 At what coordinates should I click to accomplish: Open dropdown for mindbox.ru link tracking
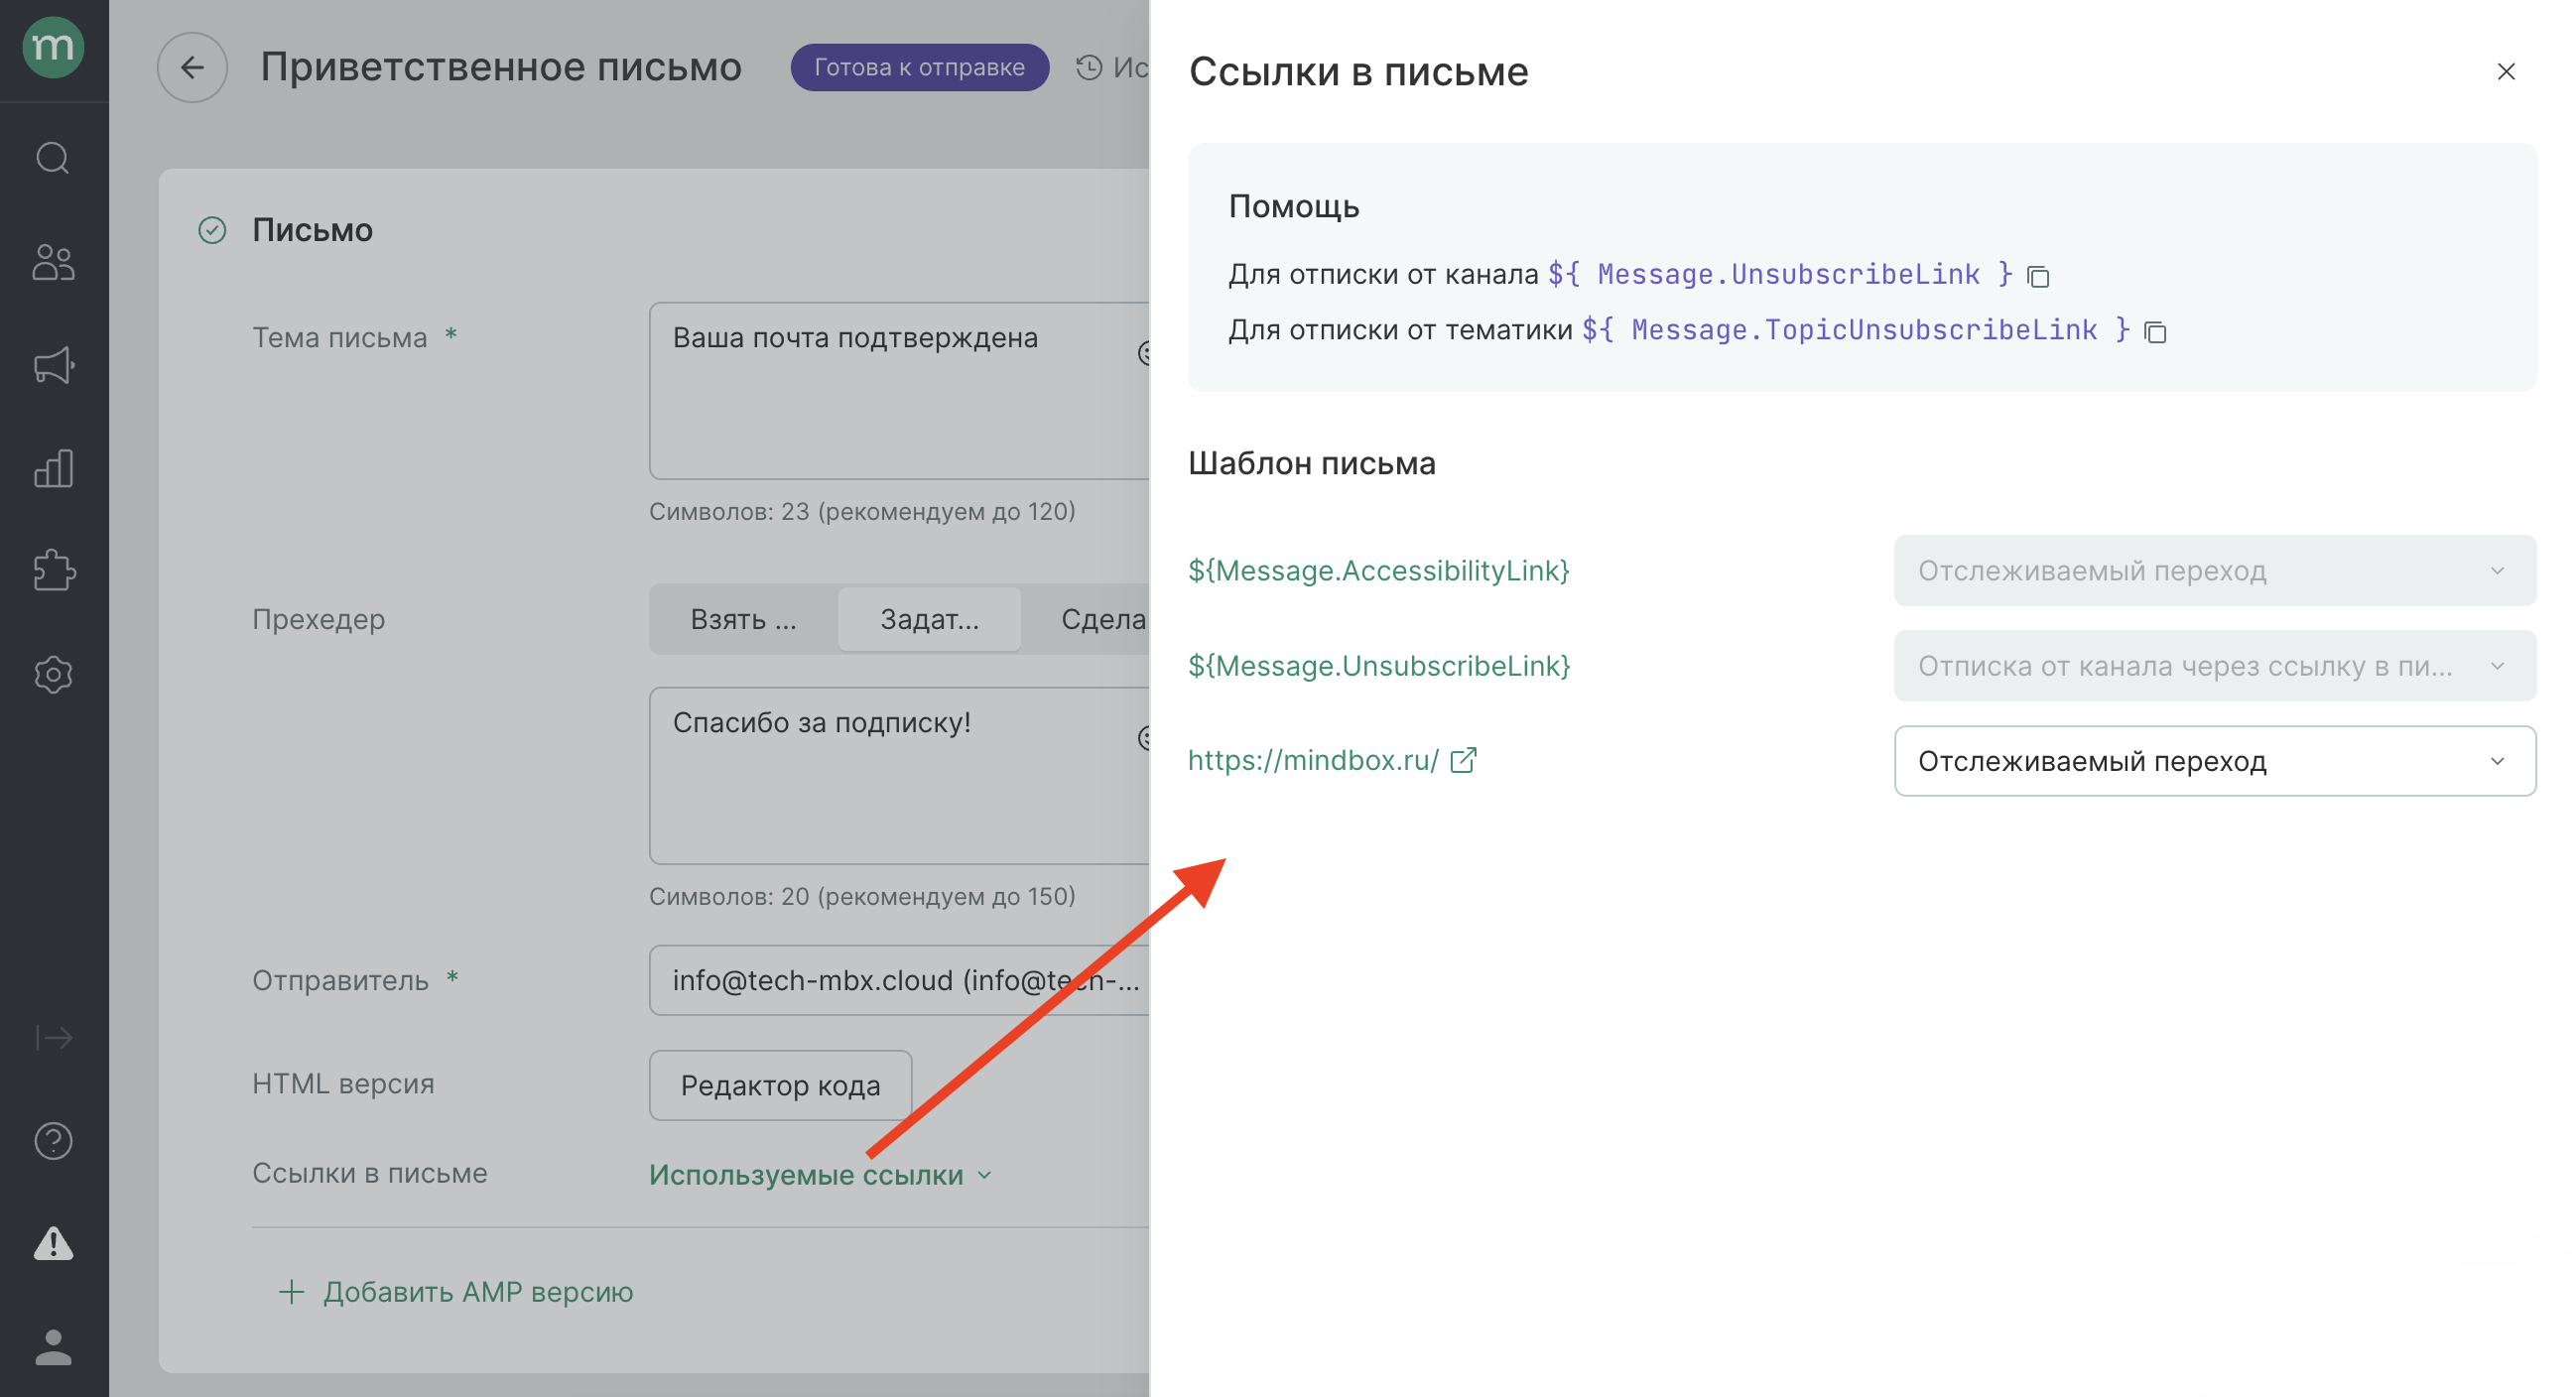pyautogui.click(x=2214, y=761)
